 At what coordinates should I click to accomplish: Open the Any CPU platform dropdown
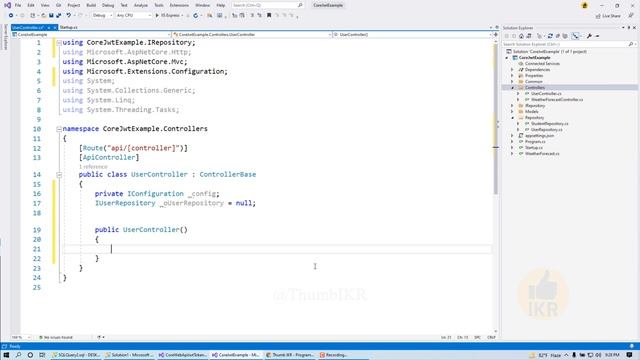tap(133, 16)
